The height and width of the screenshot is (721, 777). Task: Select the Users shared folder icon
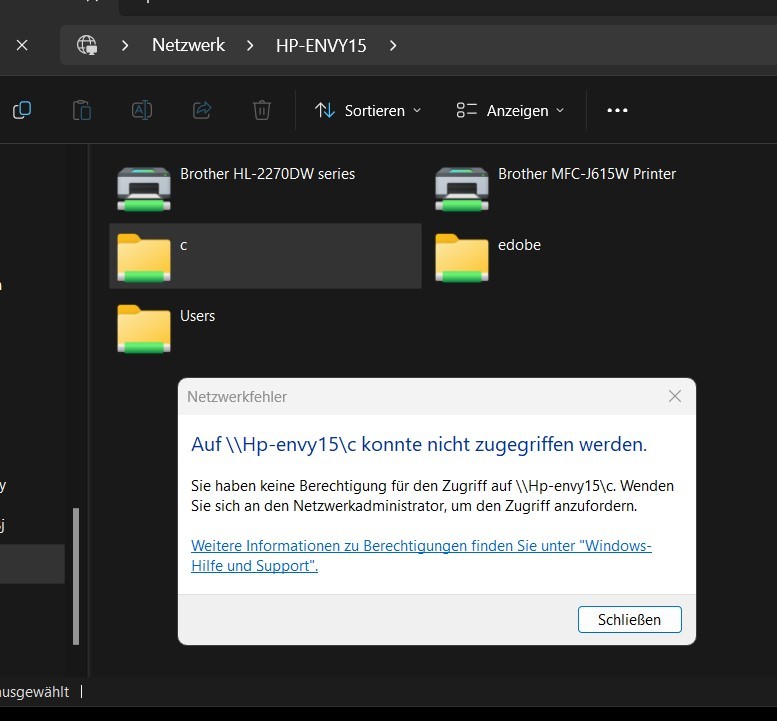(144, 329)
